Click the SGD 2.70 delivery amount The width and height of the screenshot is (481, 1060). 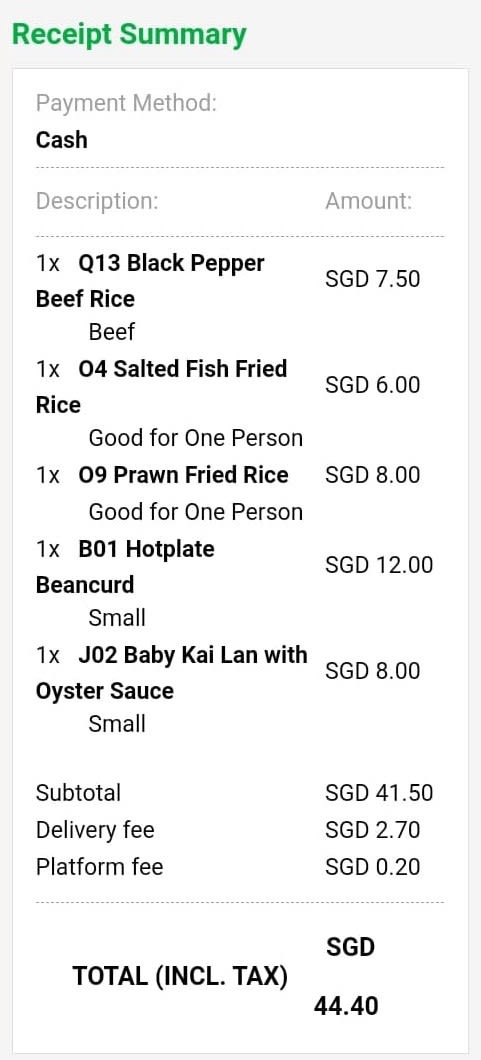tap(372, 829)
